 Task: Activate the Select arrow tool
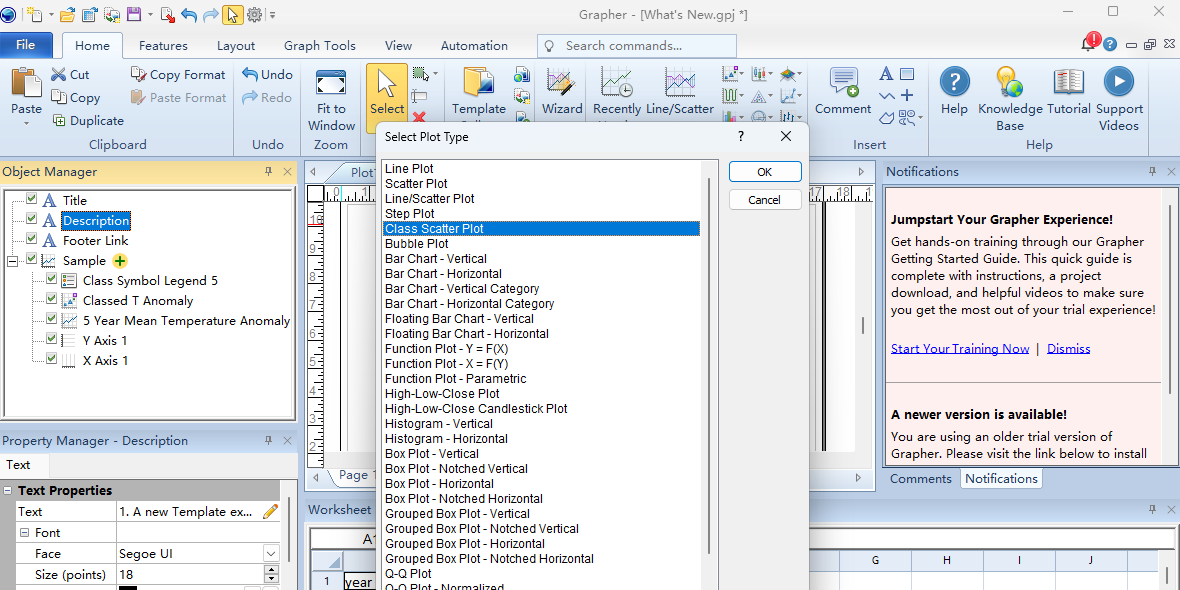pyautogui.click(x=387, y=92)
